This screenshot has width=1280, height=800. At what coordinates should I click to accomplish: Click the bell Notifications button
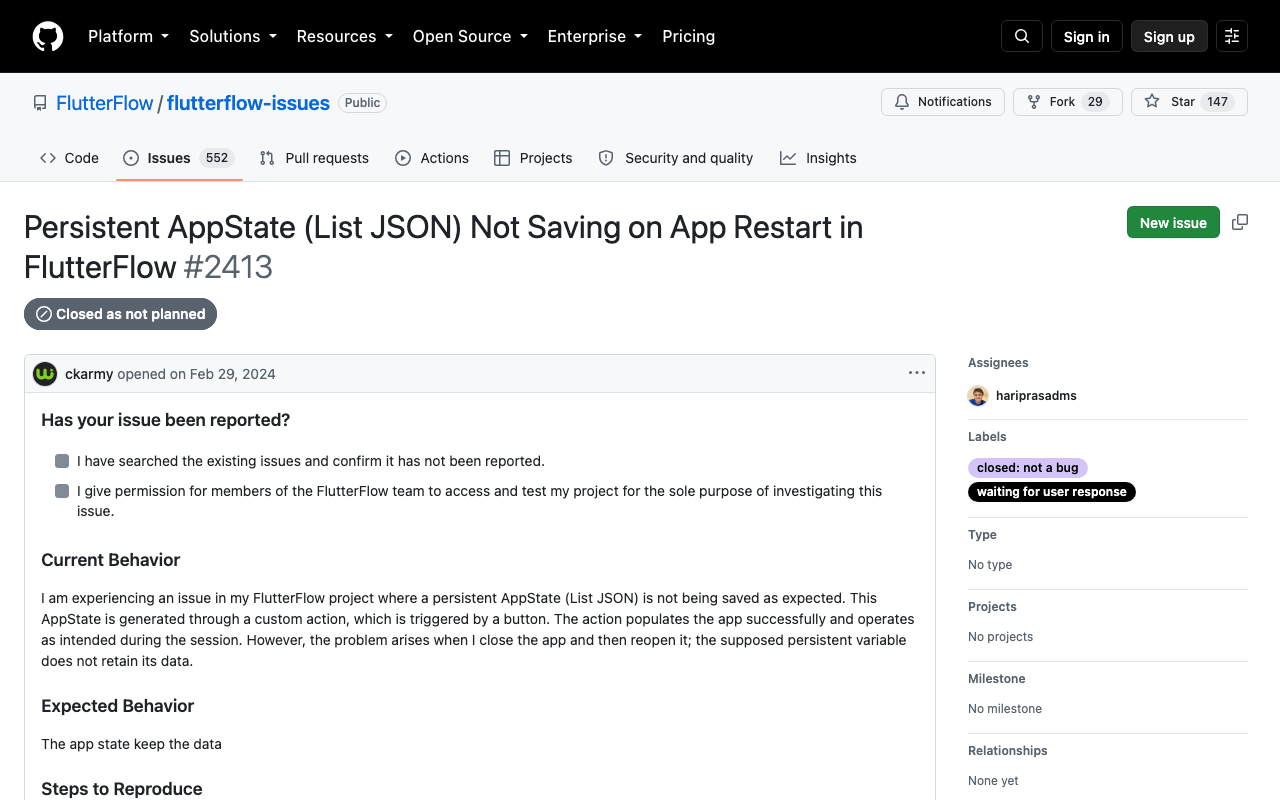[x=943, y=102]
